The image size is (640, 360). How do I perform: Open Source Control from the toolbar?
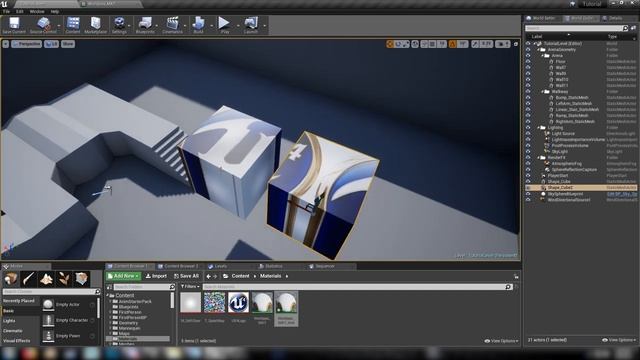[x=43, y=25]
